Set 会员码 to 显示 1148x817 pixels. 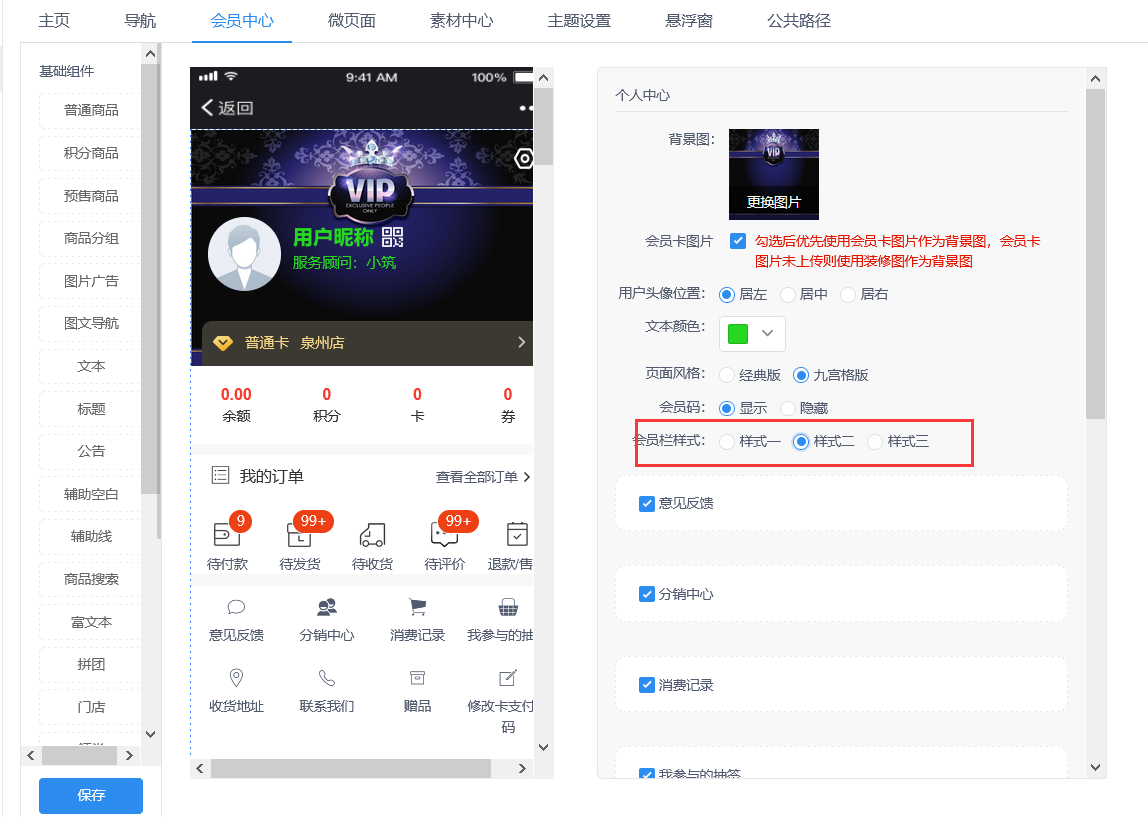727,408
